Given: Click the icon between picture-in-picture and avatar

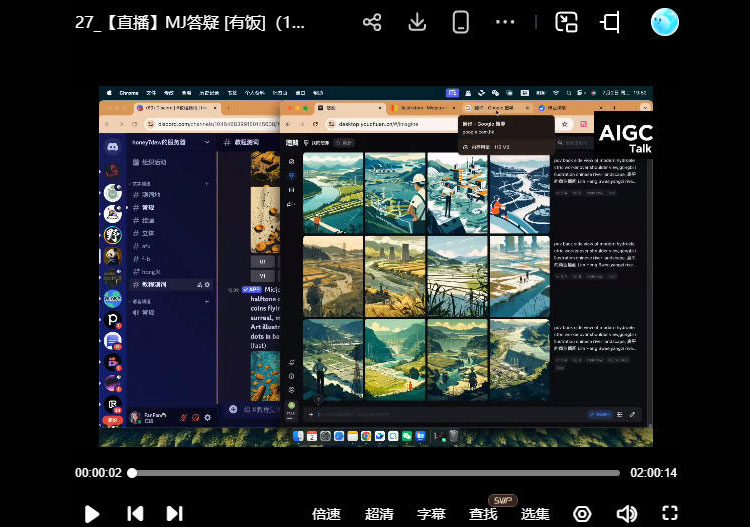Looking at the screenshot, I should [610, 22].
